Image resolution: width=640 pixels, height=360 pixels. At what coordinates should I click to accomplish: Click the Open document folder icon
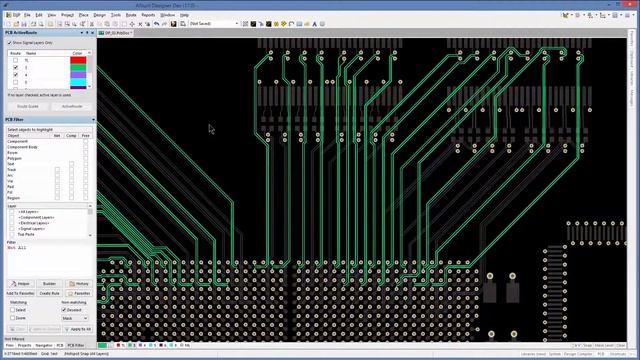[x=16, y=24]
